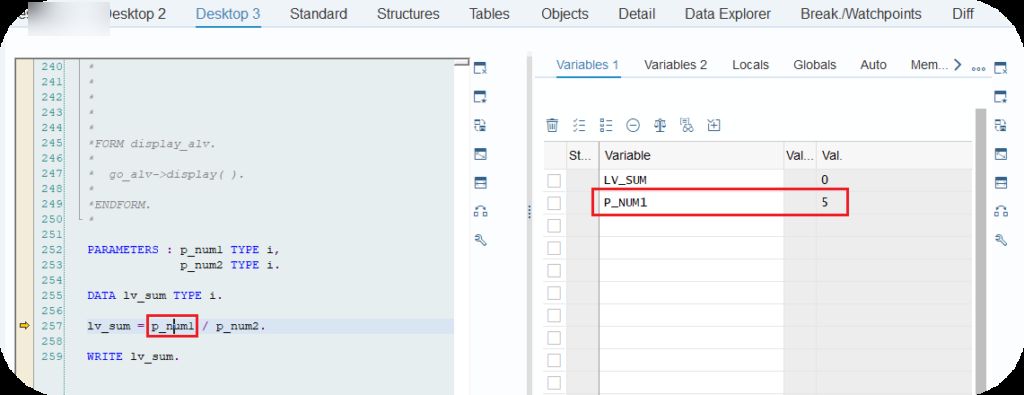Click wrench settings icon beside variables panel
This screenshot has height=395, width=1024.
1000,240
